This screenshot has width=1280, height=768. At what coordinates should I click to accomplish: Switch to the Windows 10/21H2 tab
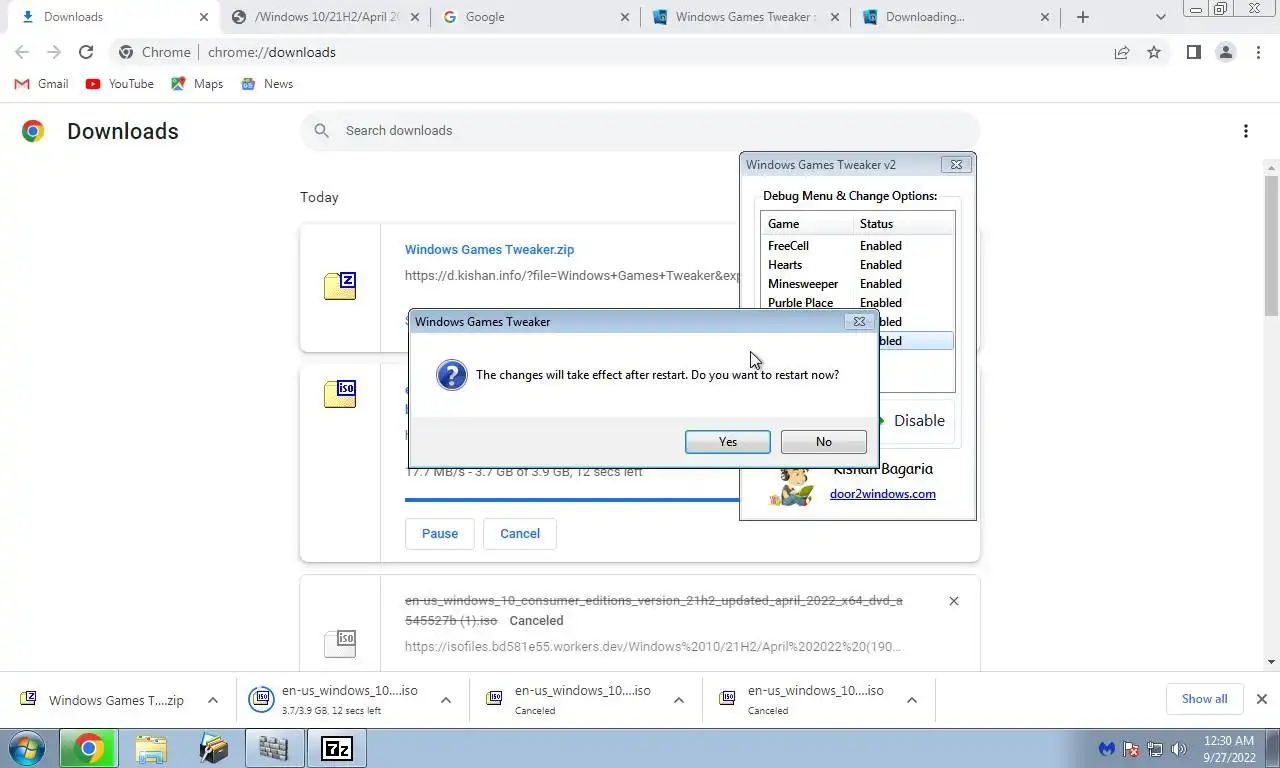[x=324, y=17]
